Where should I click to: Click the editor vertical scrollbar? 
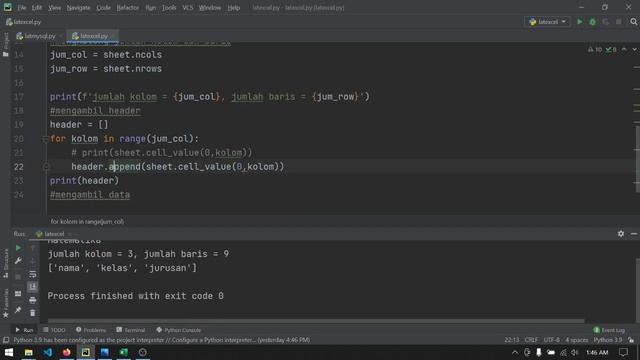click(637, 159)
